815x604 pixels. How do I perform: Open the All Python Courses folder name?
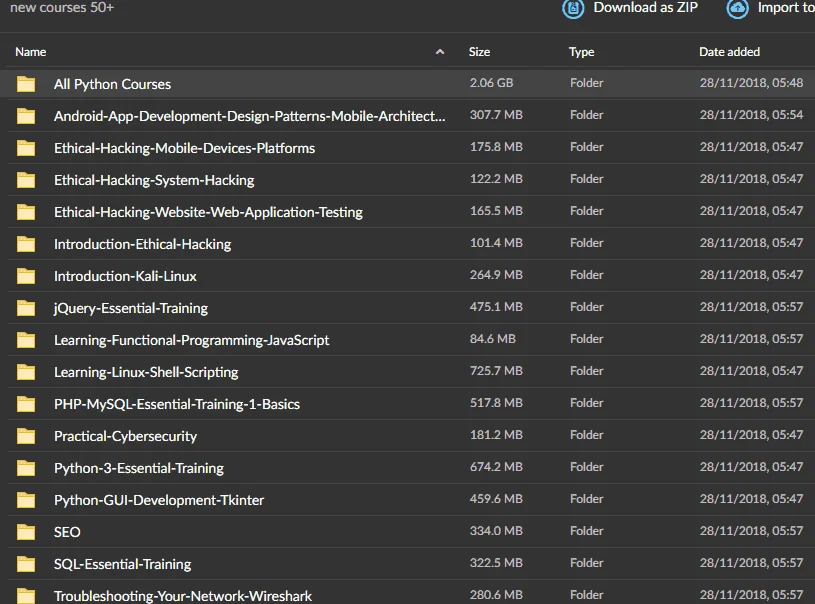coord(112,84)
